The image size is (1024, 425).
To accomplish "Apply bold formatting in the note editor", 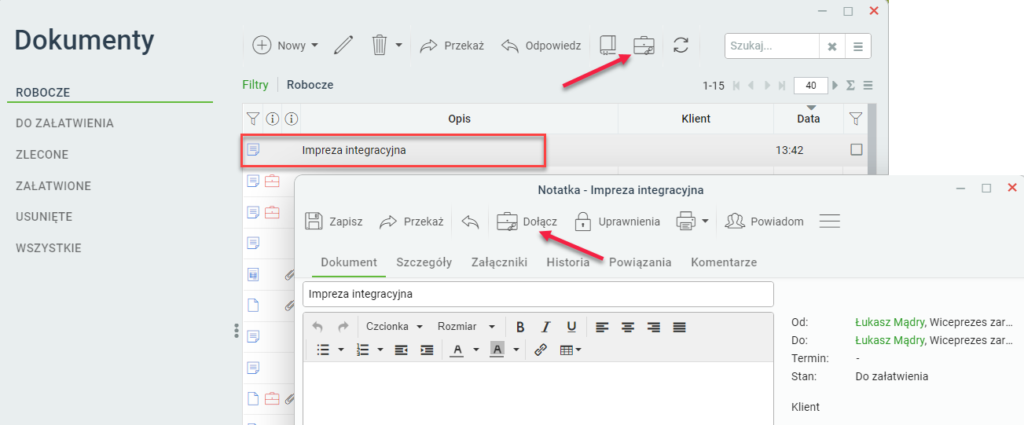I will coord(520,327).
